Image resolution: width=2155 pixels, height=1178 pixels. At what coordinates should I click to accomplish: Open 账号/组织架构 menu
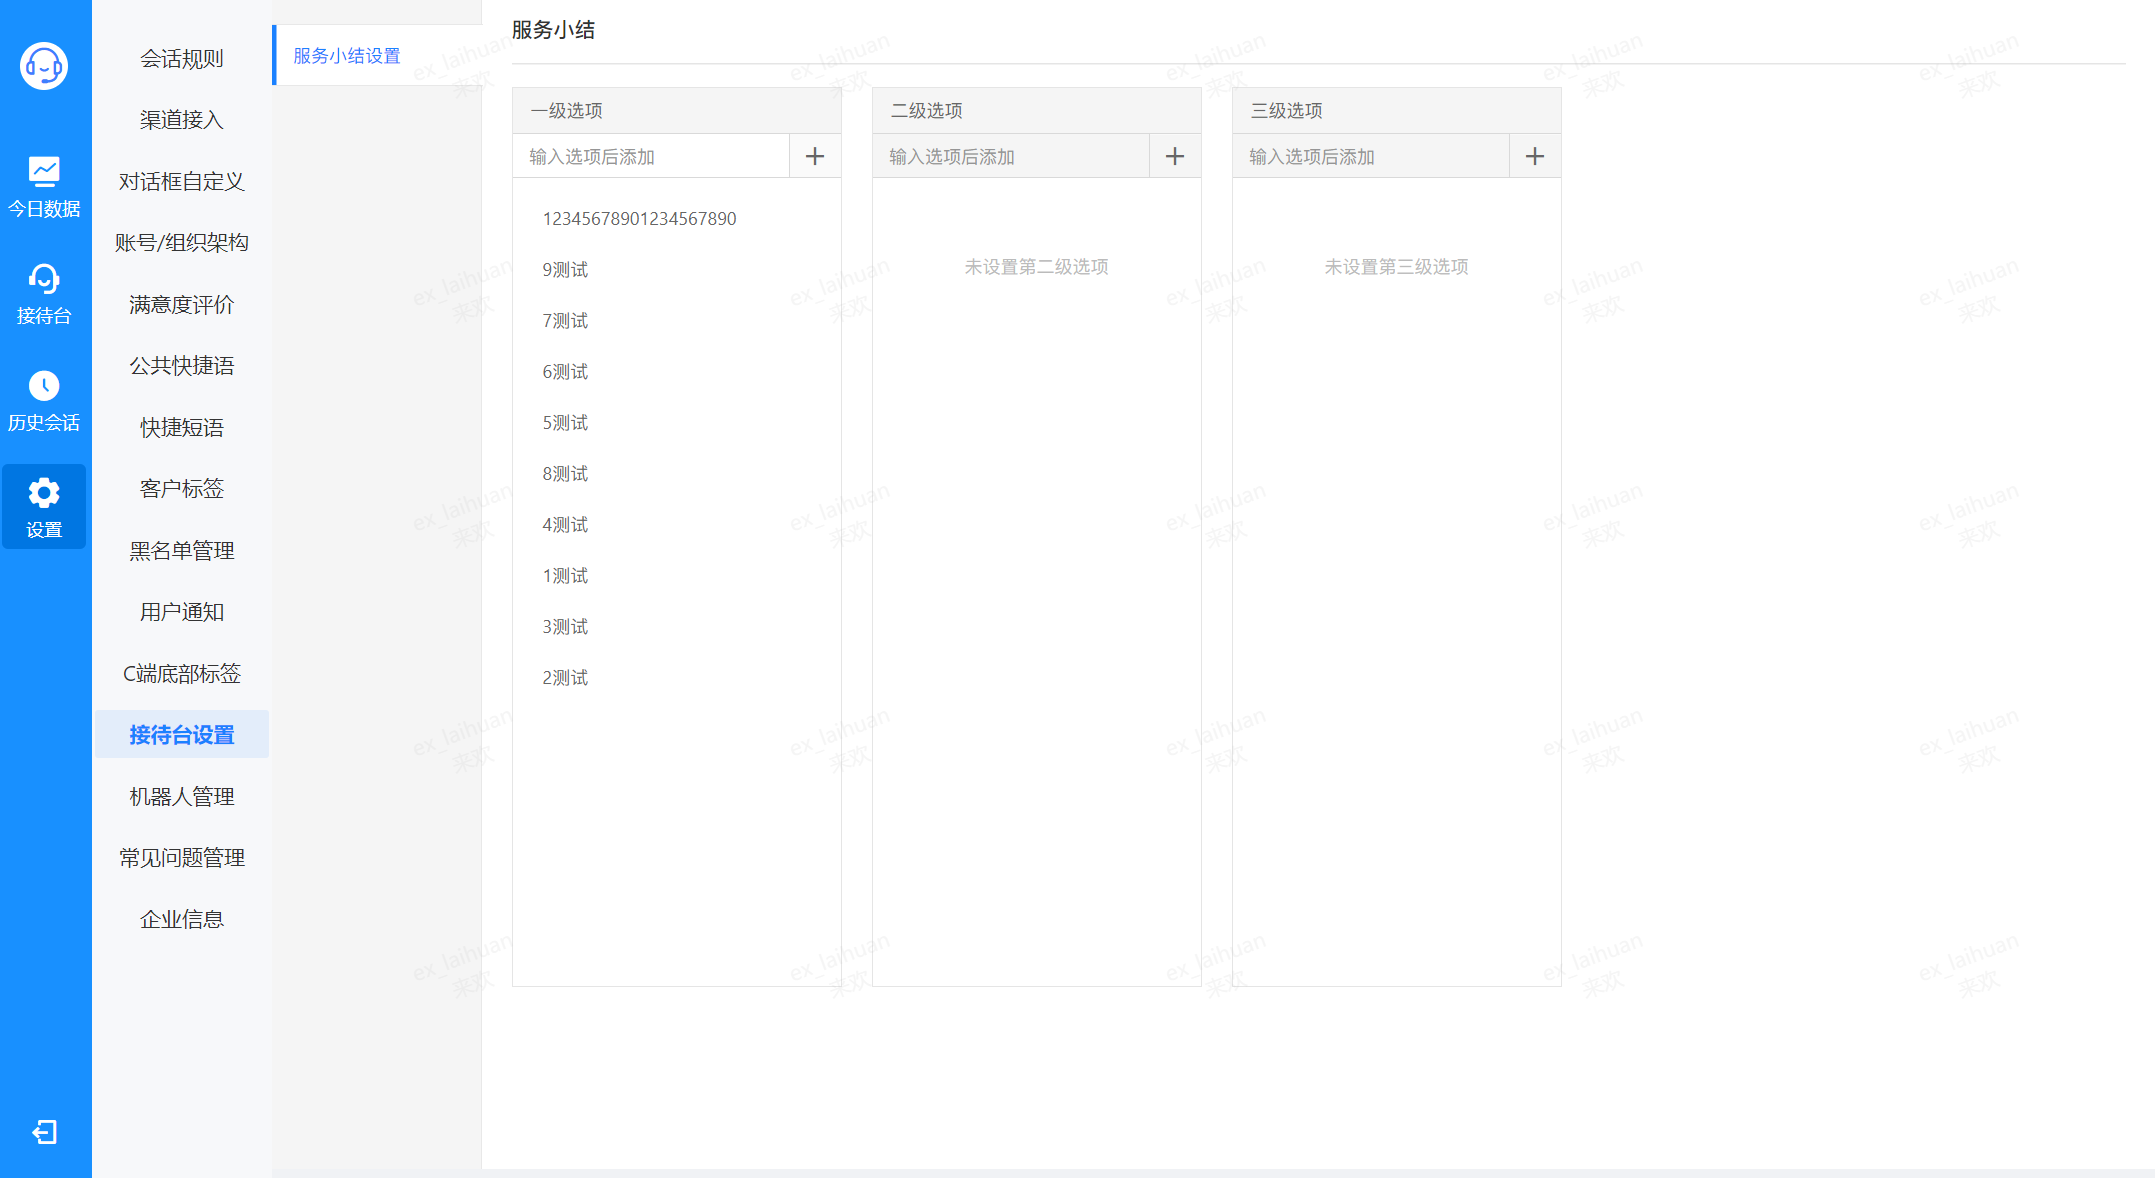[182, 243]
